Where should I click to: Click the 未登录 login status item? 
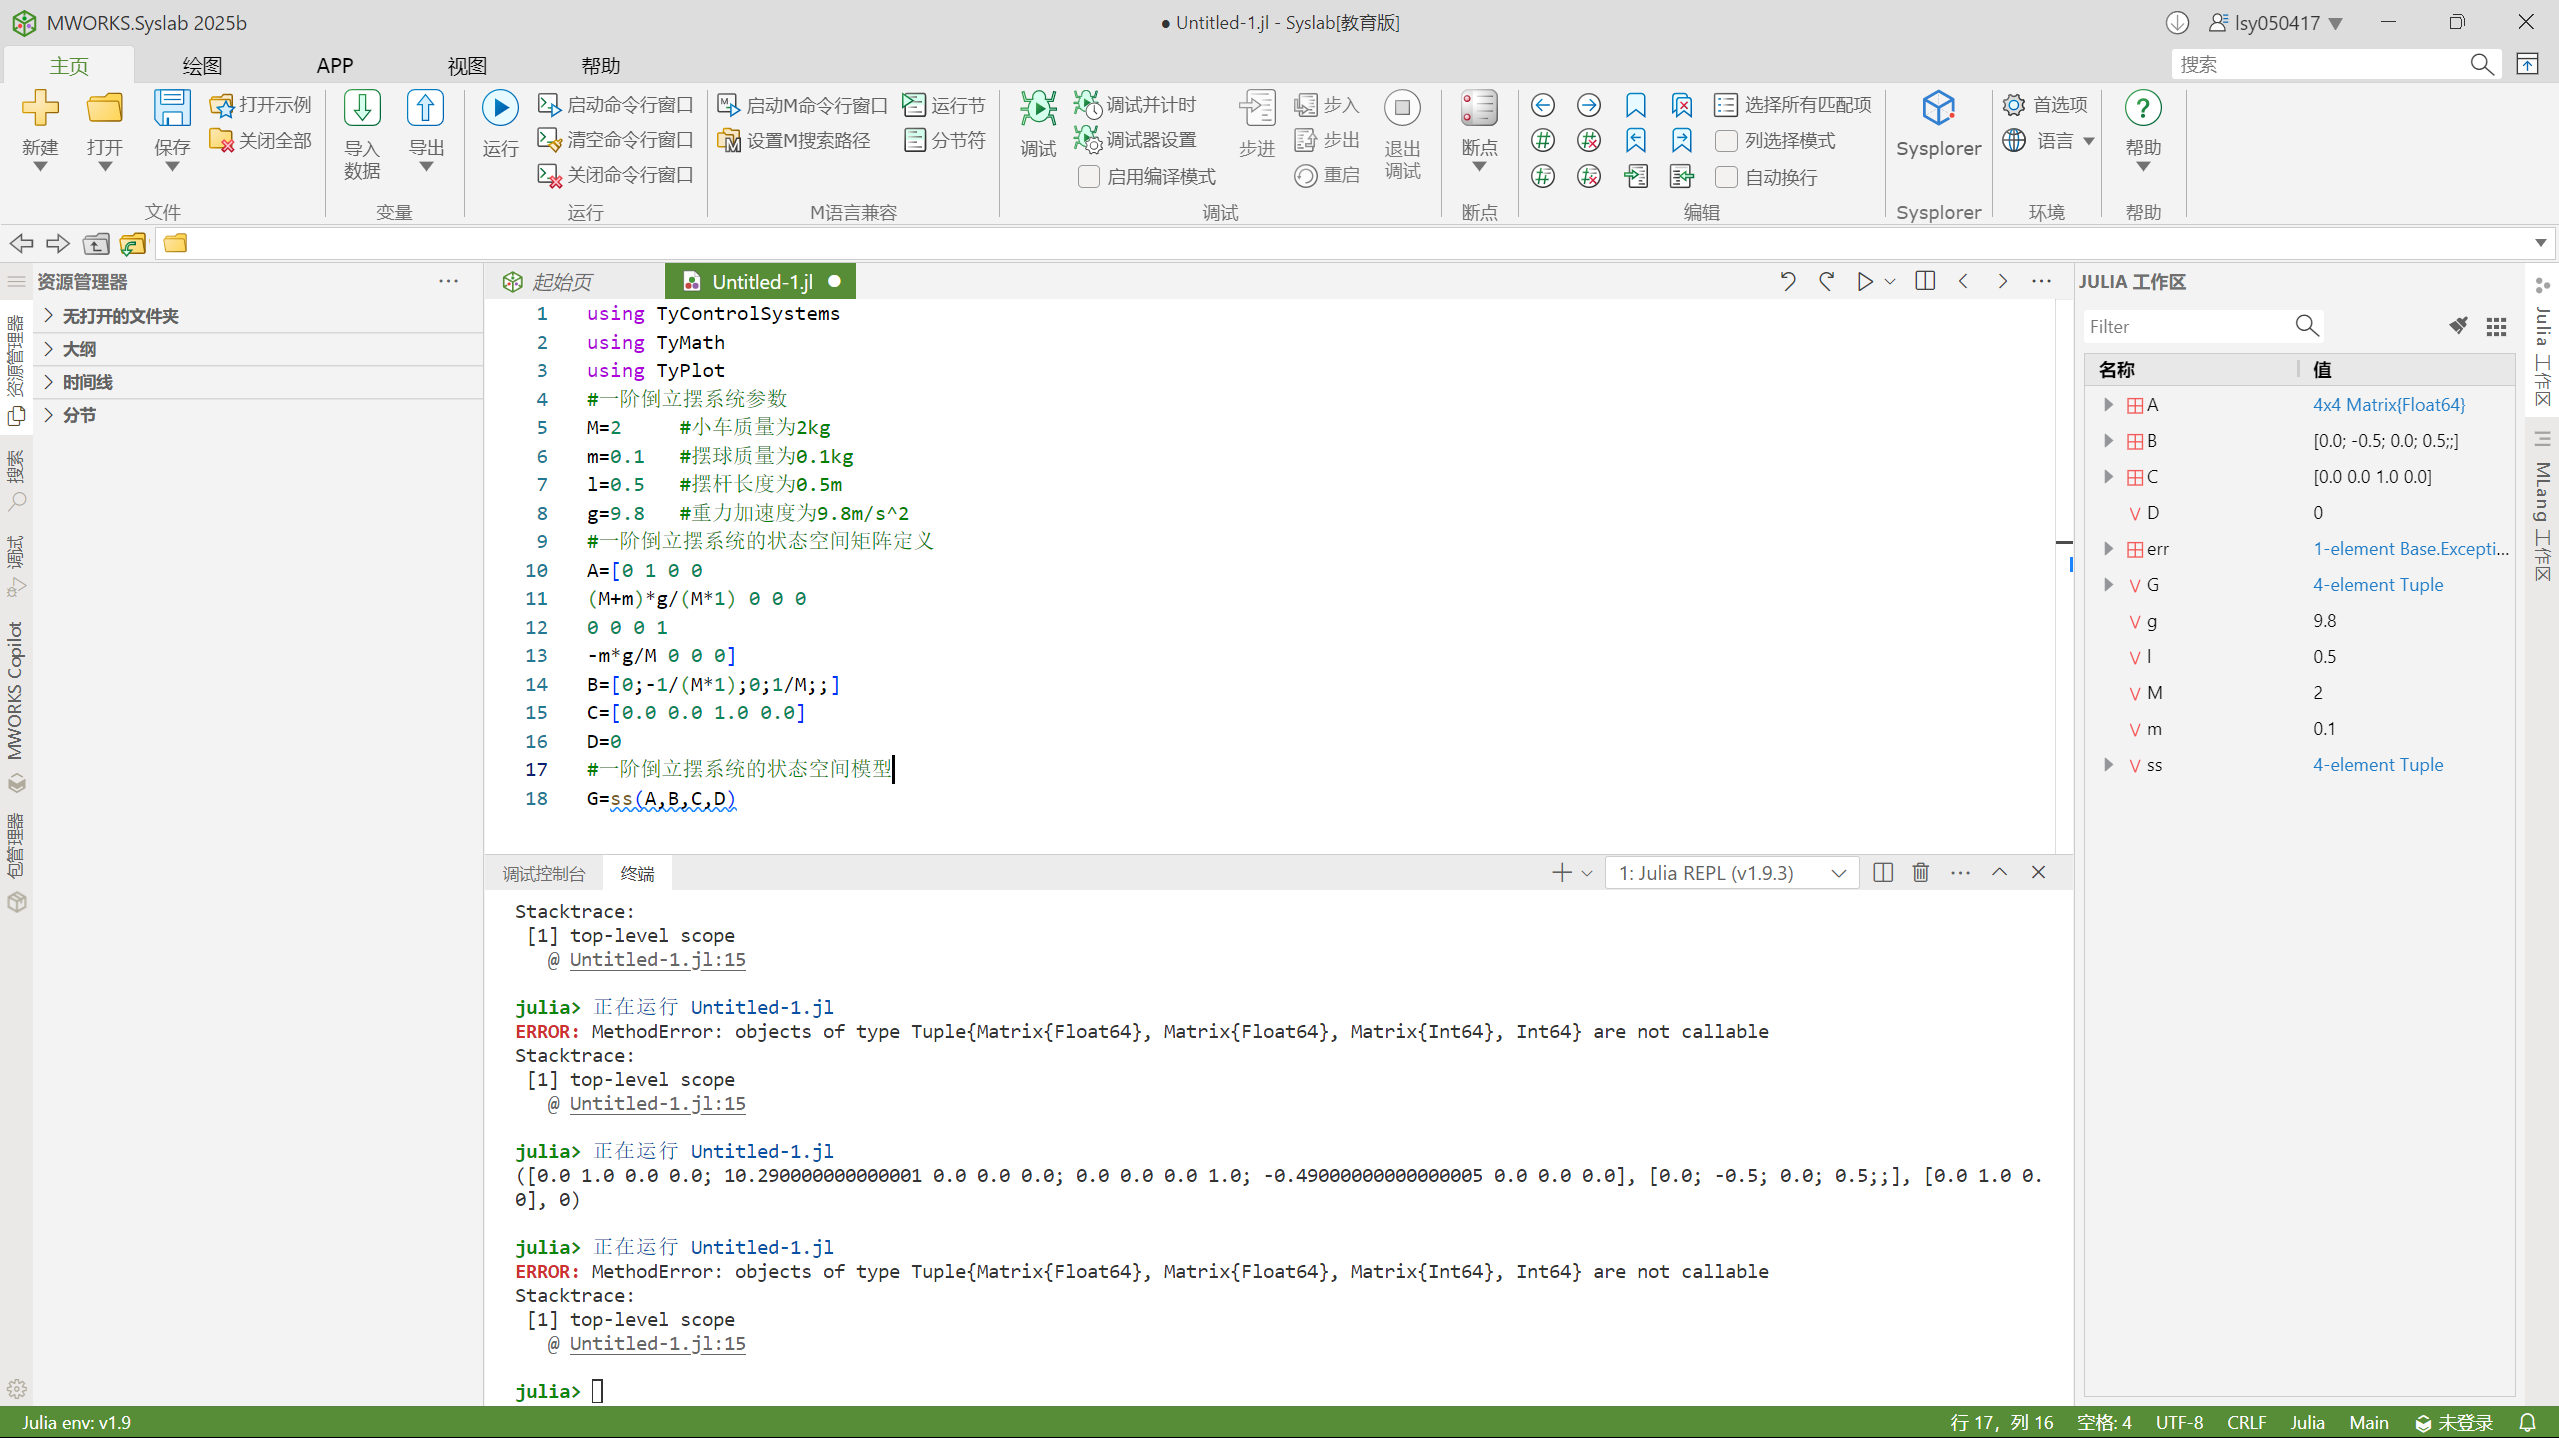tap(2454, 1423)
